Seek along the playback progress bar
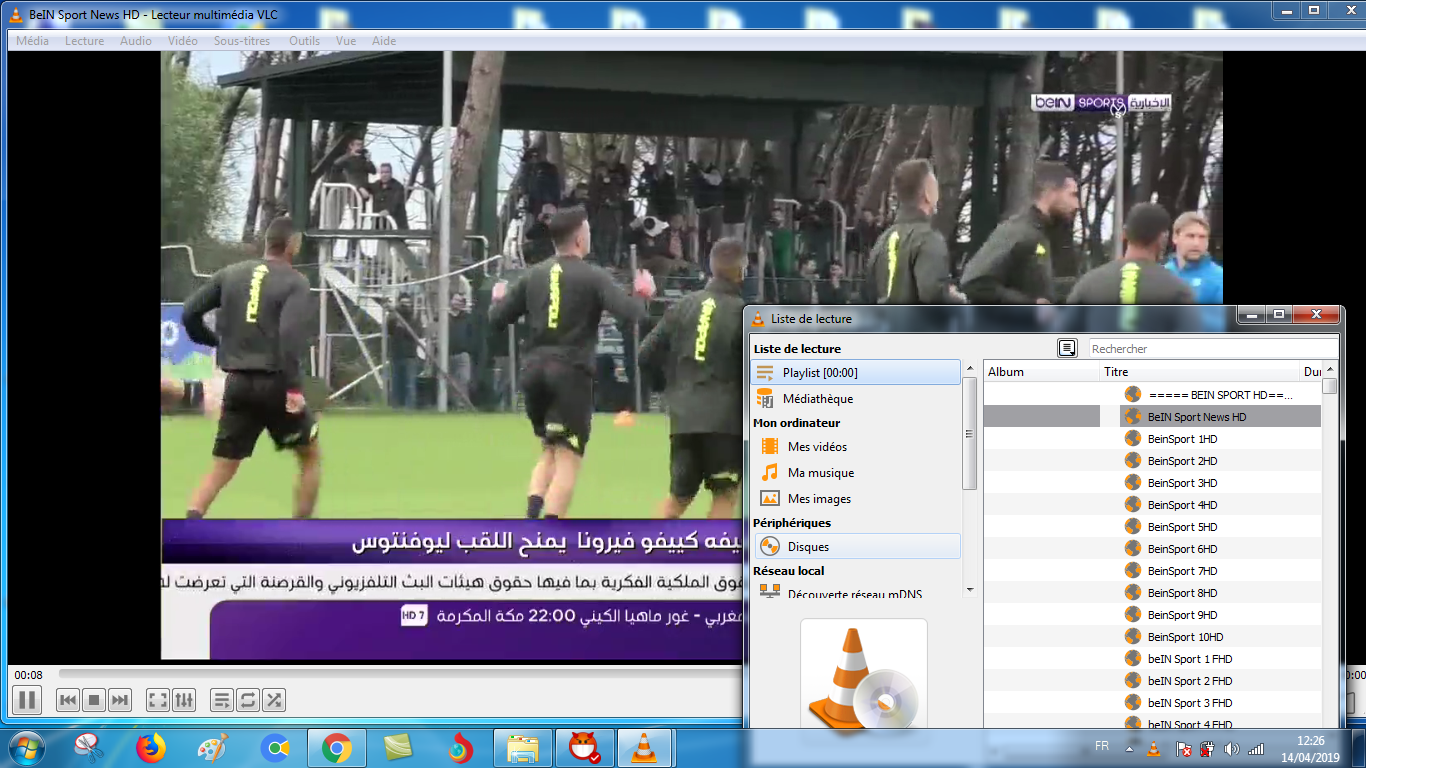 [x=400, y=674]
